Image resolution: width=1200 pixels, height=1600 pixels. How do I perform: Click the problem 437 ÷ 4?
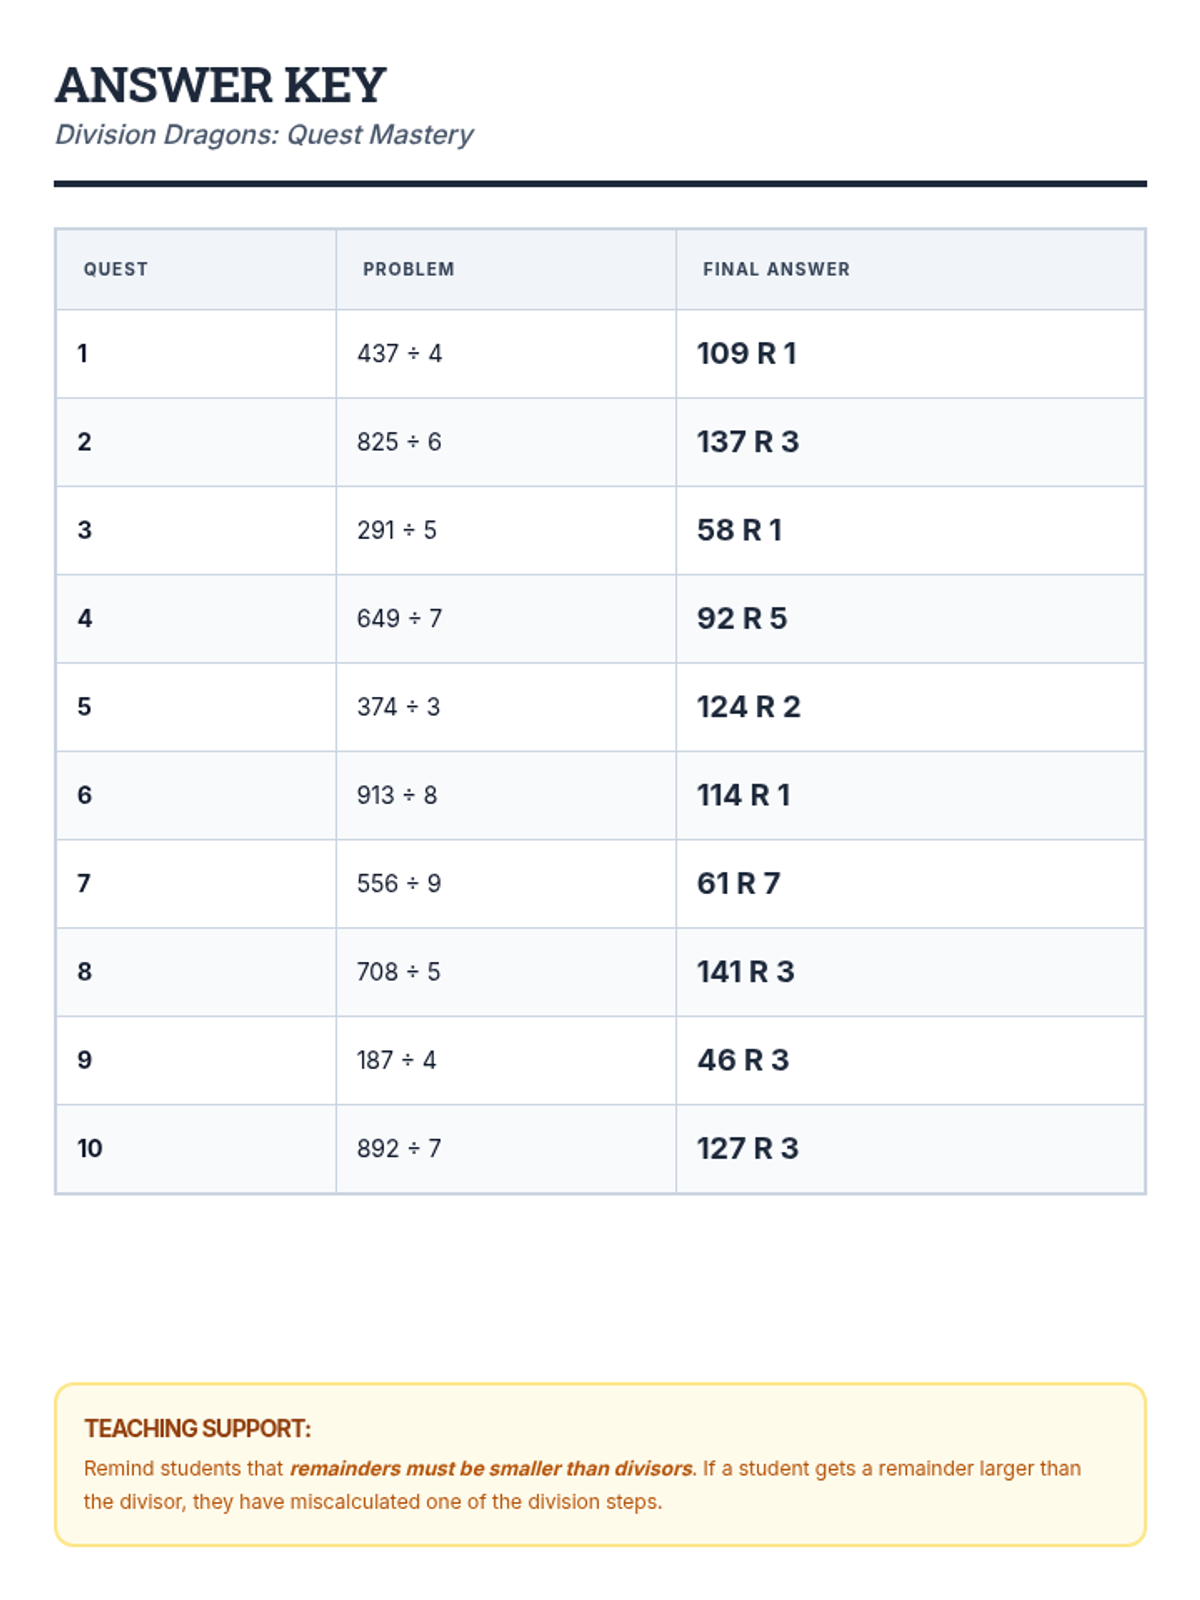399,353
